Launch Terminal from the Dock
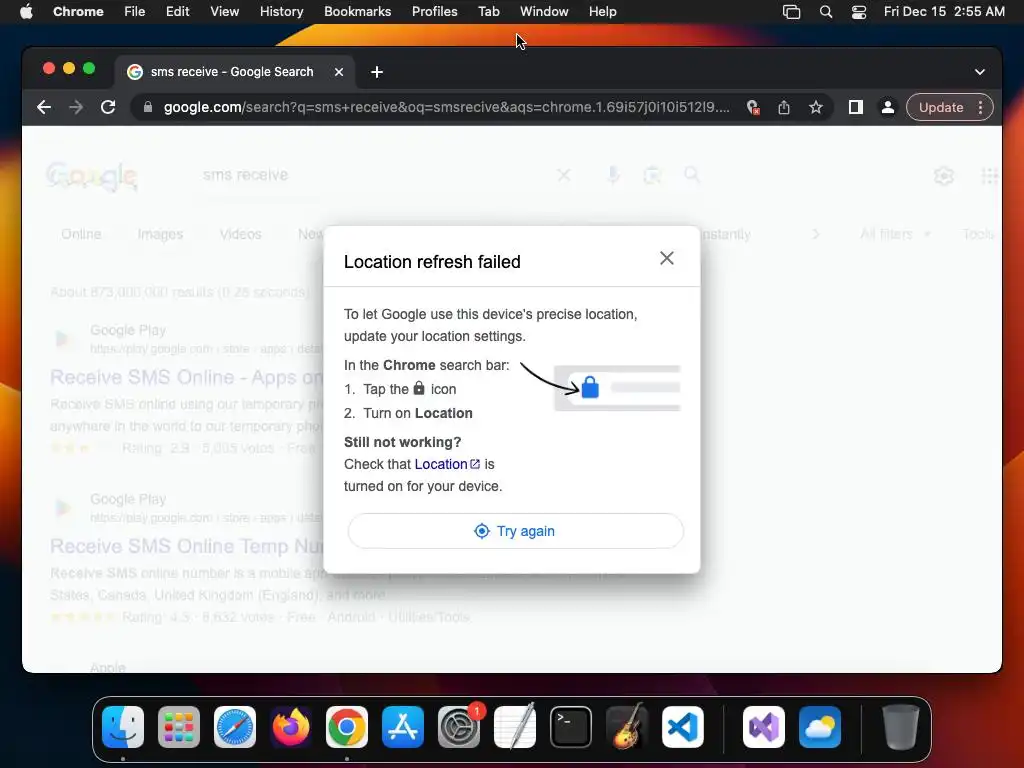The height and width of the screenshot is (768, 1024). pyautogui.click(x=571, y=727)
